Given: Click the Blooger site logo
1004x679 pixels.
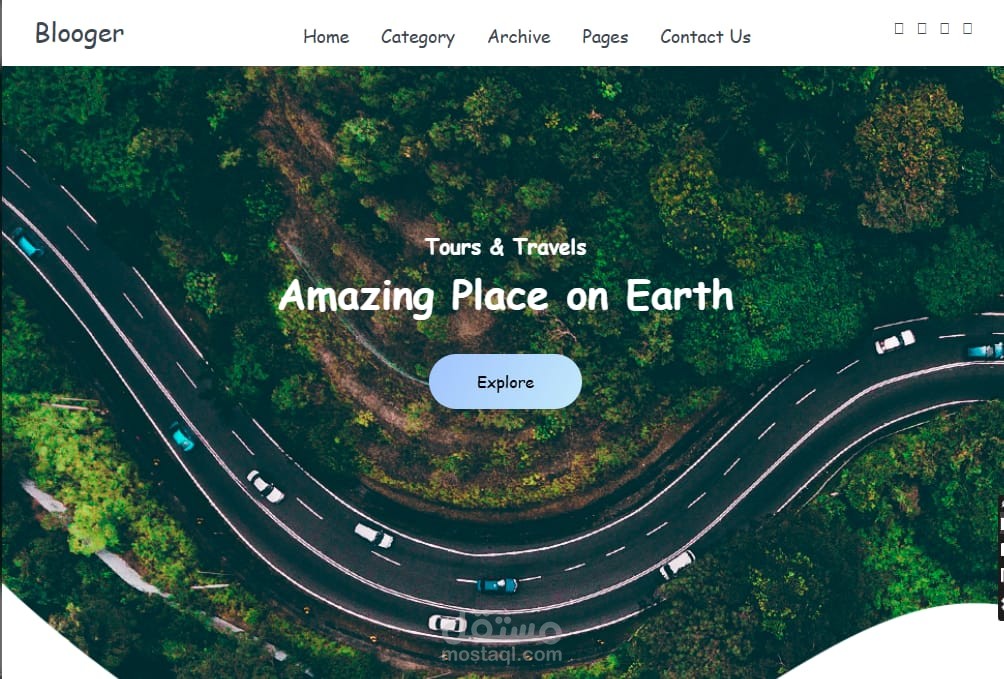Looking at the screenshot, I should click(79, 33).
